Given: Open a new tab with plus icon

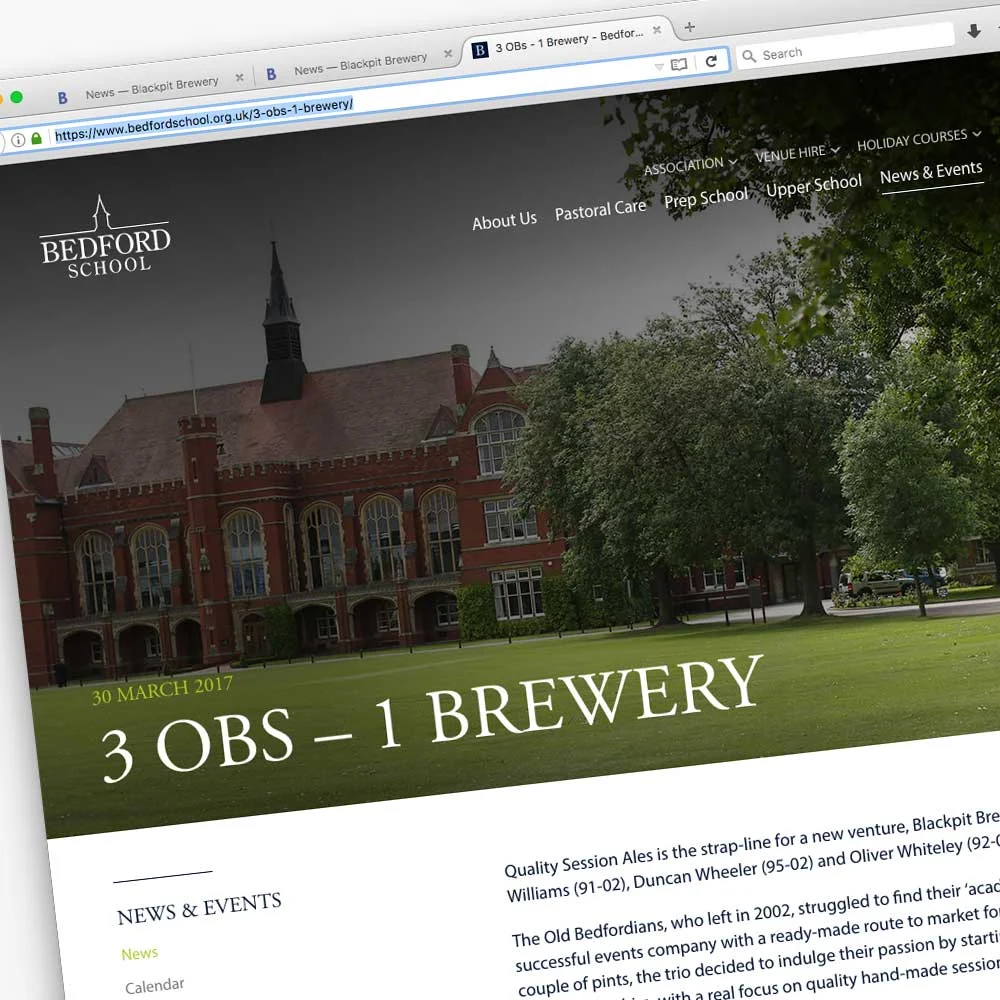Looking at the screenshot, I should 689,27.
